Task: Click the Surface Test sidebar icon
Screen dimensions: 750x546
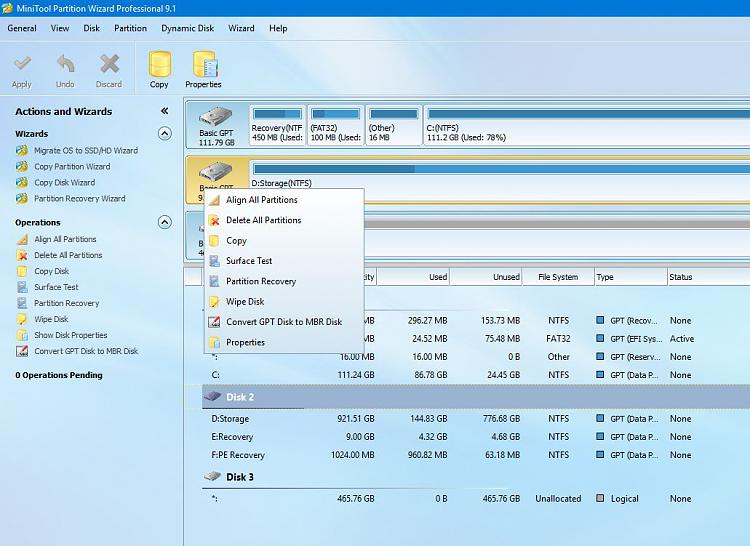Action: [x=22, y=287]
